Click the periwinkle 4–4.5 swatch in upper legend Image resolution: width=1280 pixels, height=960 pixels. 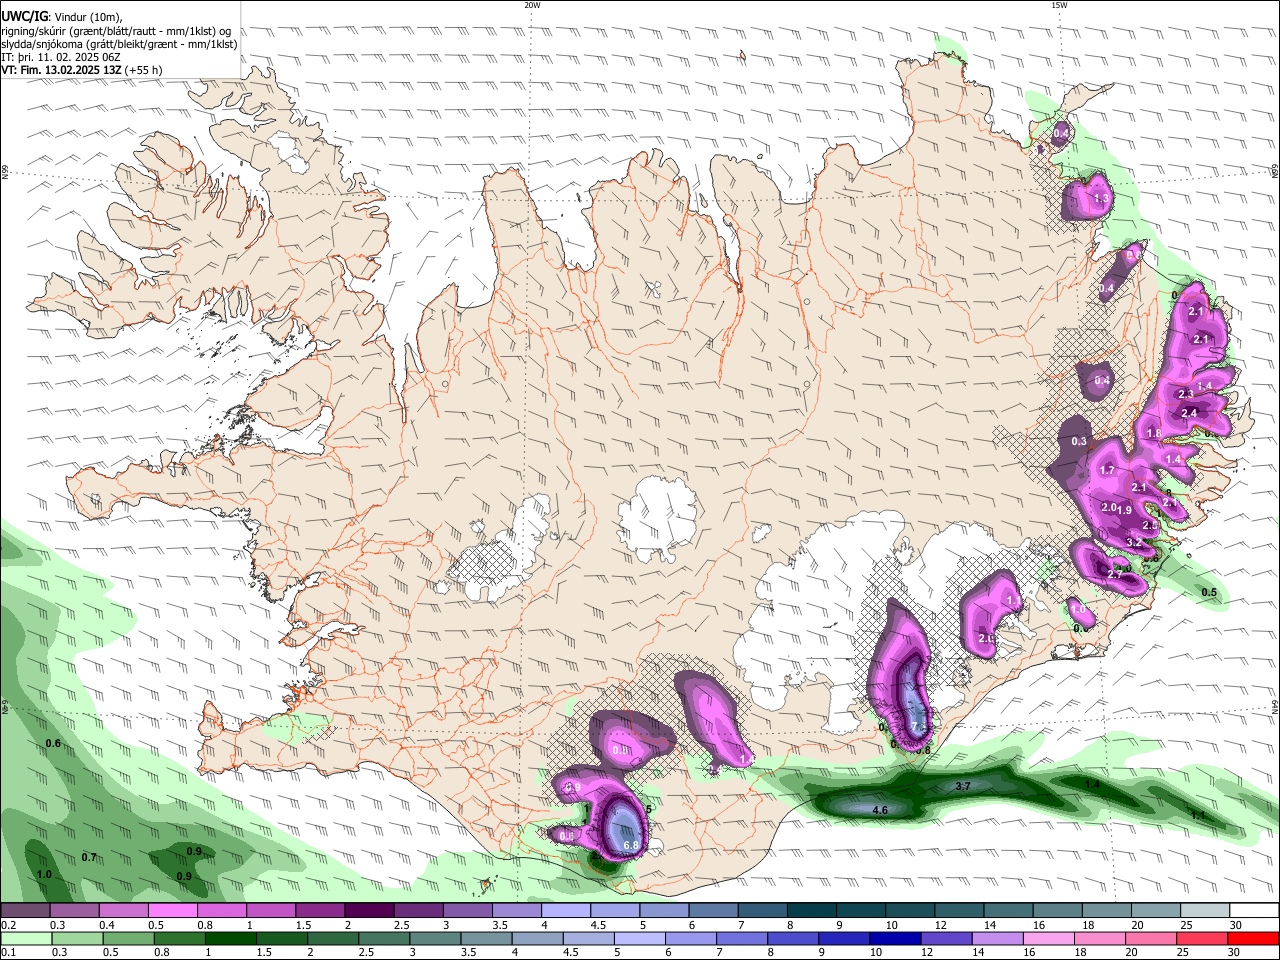(x=566, y=910)
